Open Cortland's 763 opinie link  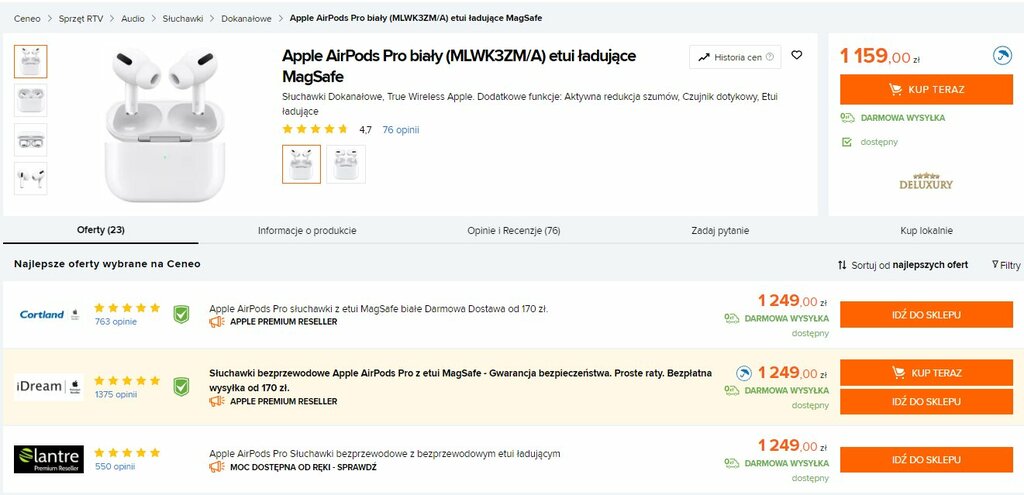[x=116, y=321]
